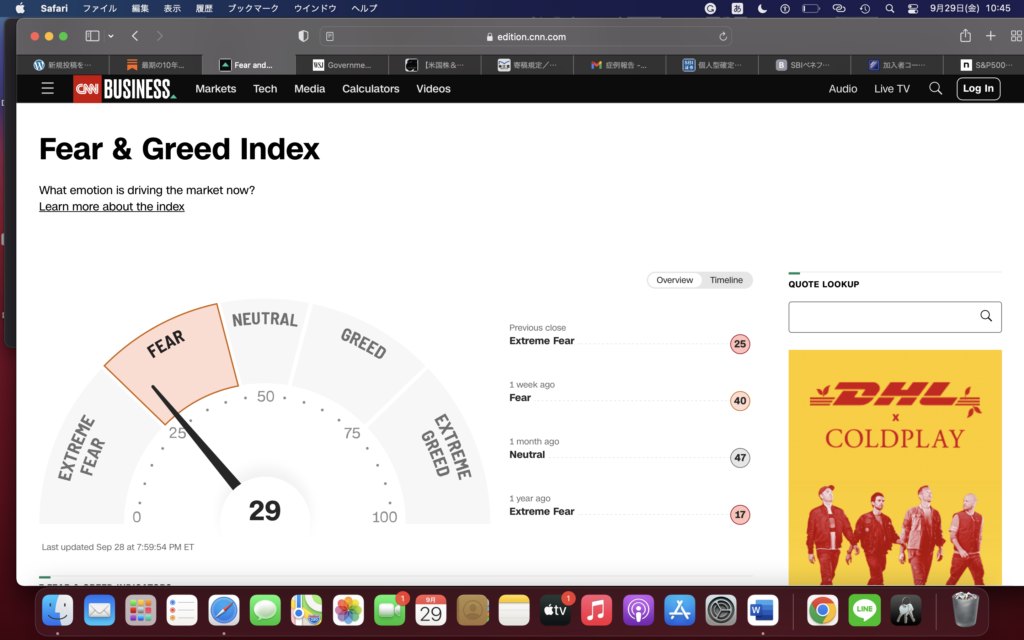Image resolution: width=1024 pixels, height=640 pixels.
Task: Expand sidebar dropdown chevron in Safari toolbar
Action: 110,36
